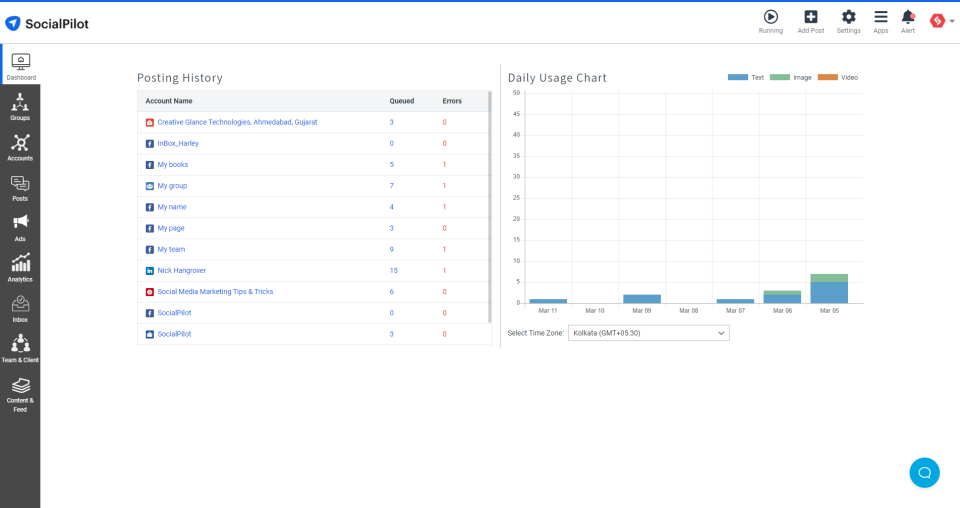Click the Add Post icon
Image resolution: width=960 pixels, height=508 pixels.
coord(810,18)
